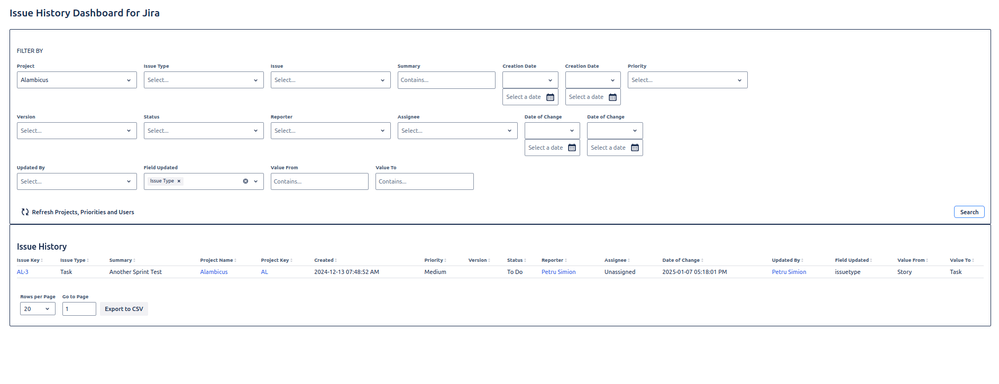Expand the Version filter dropdown
Viewport: 999px width, 384px height.
click(x=76, y=131)
